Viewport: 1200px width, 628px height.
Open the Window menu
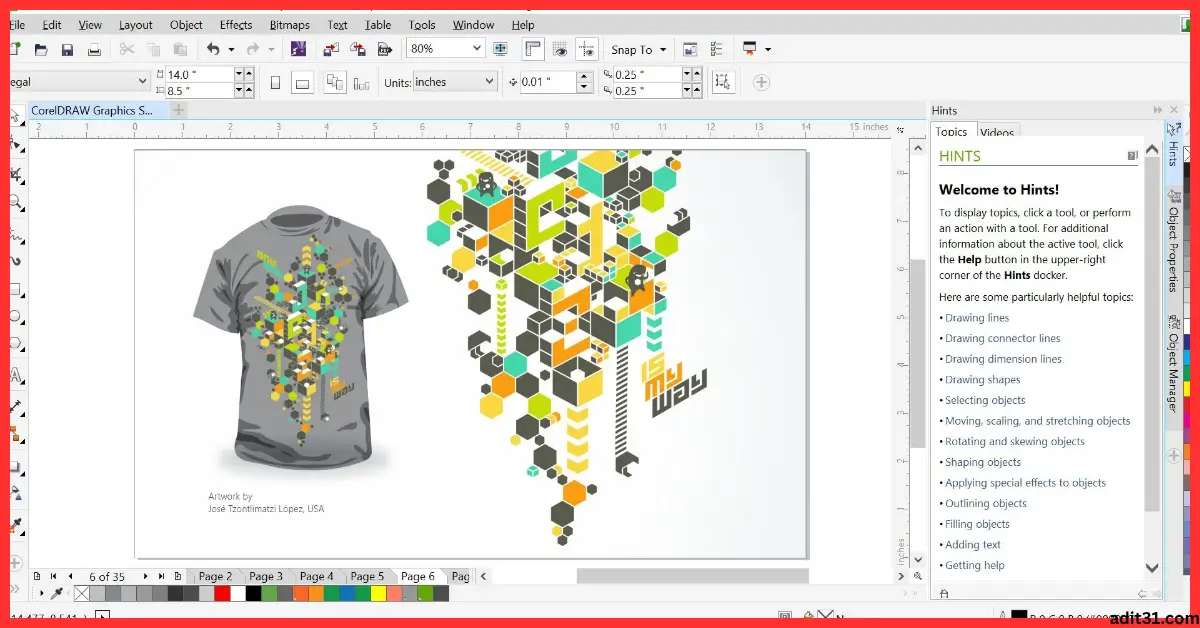[x=473, y=25]
